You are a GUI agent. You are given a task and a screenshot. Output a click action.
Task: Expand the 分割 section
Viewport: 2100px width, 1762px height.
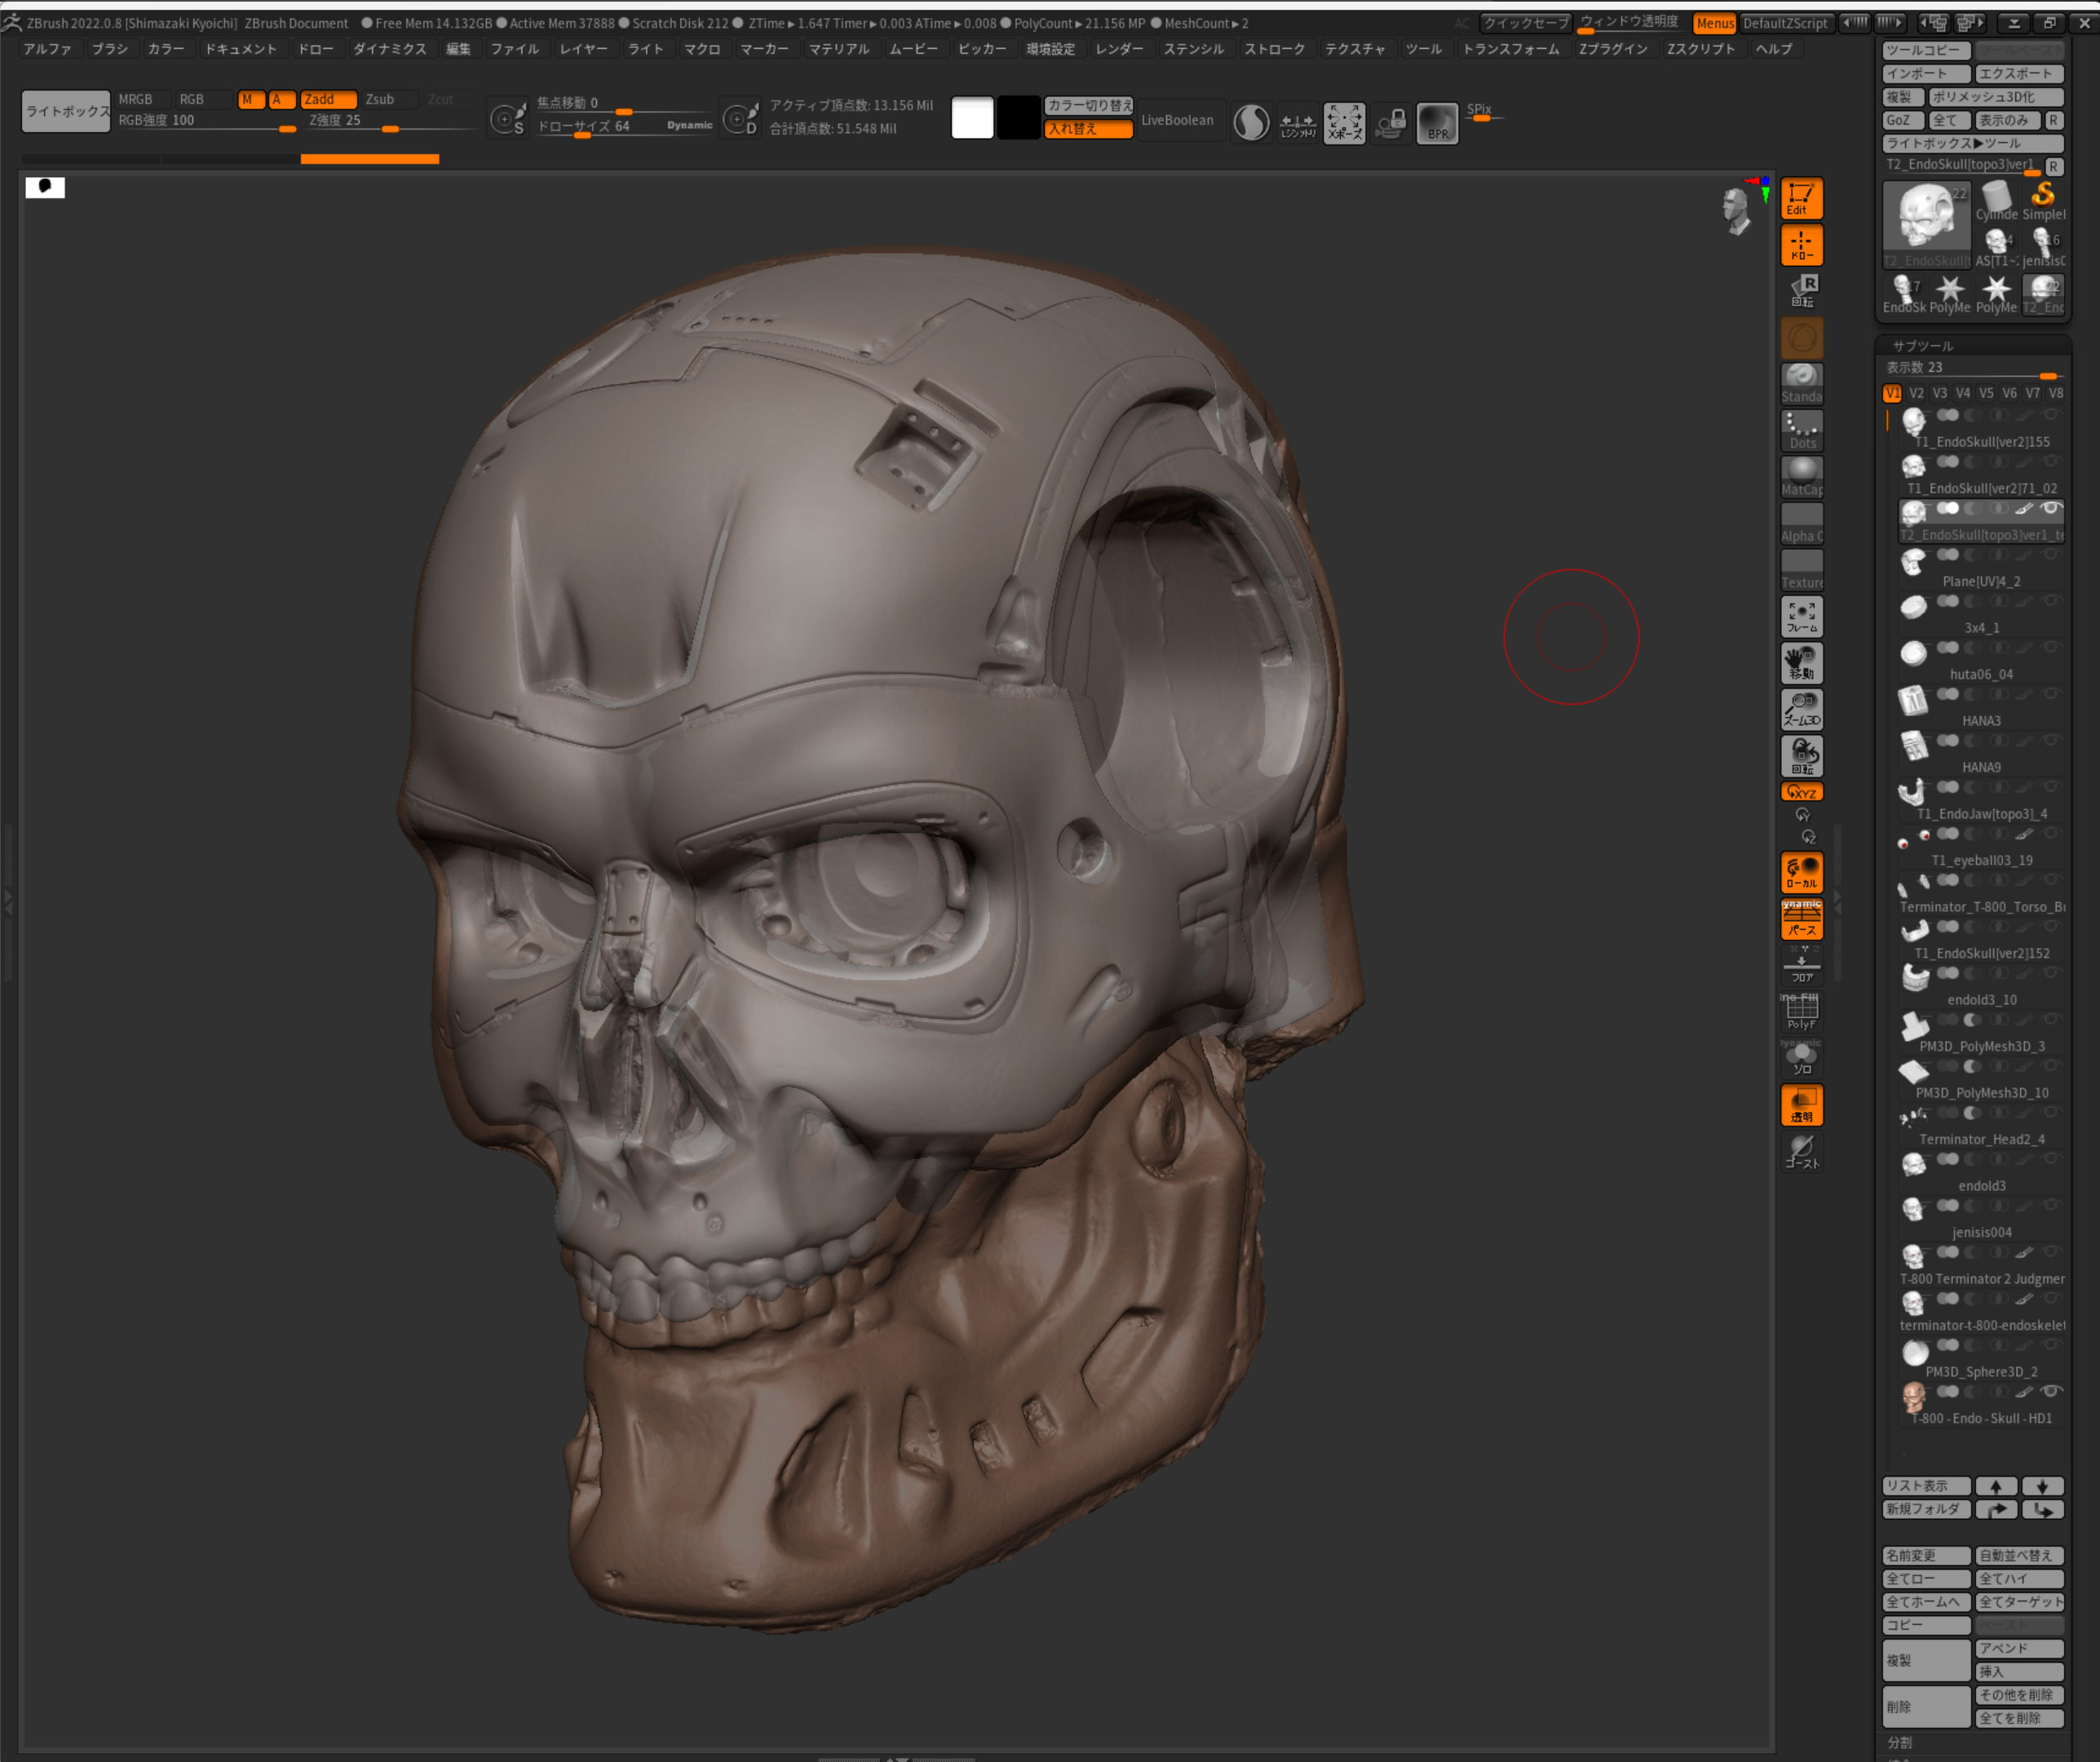tap(1900, 1742)
